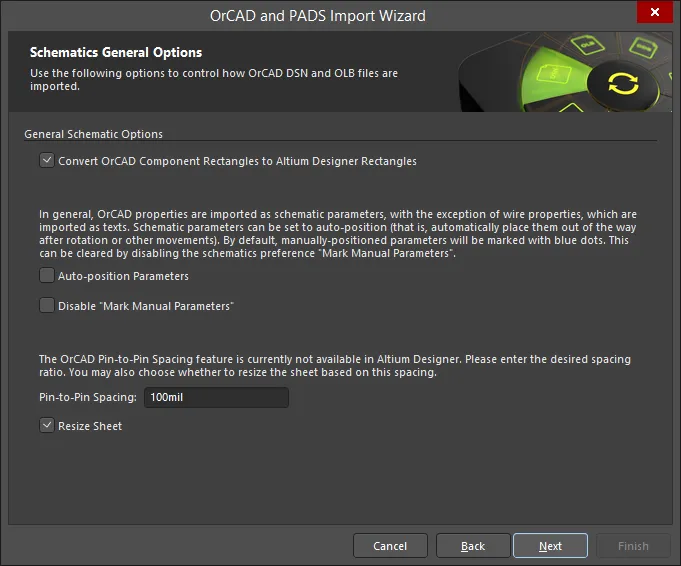Proceed with the Next button
Viewport: 681px width, 566px height.
coord(550,546)
